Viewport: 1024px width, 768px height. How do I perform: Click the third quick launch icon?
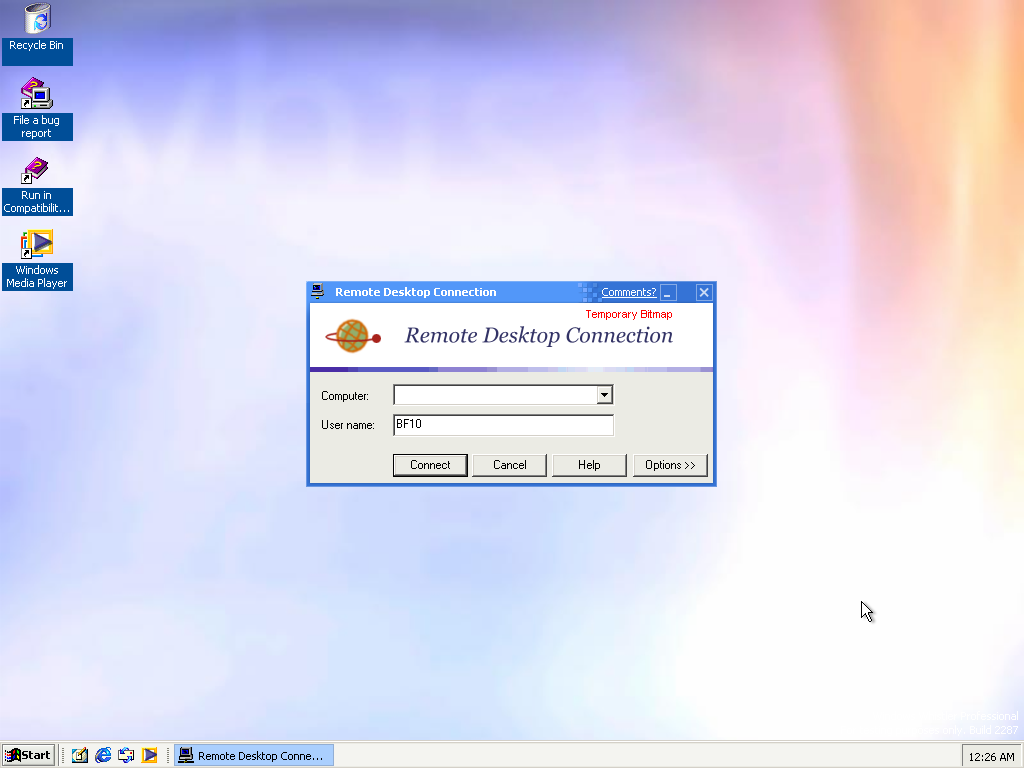pyautogui.click(x=126, y=755)
